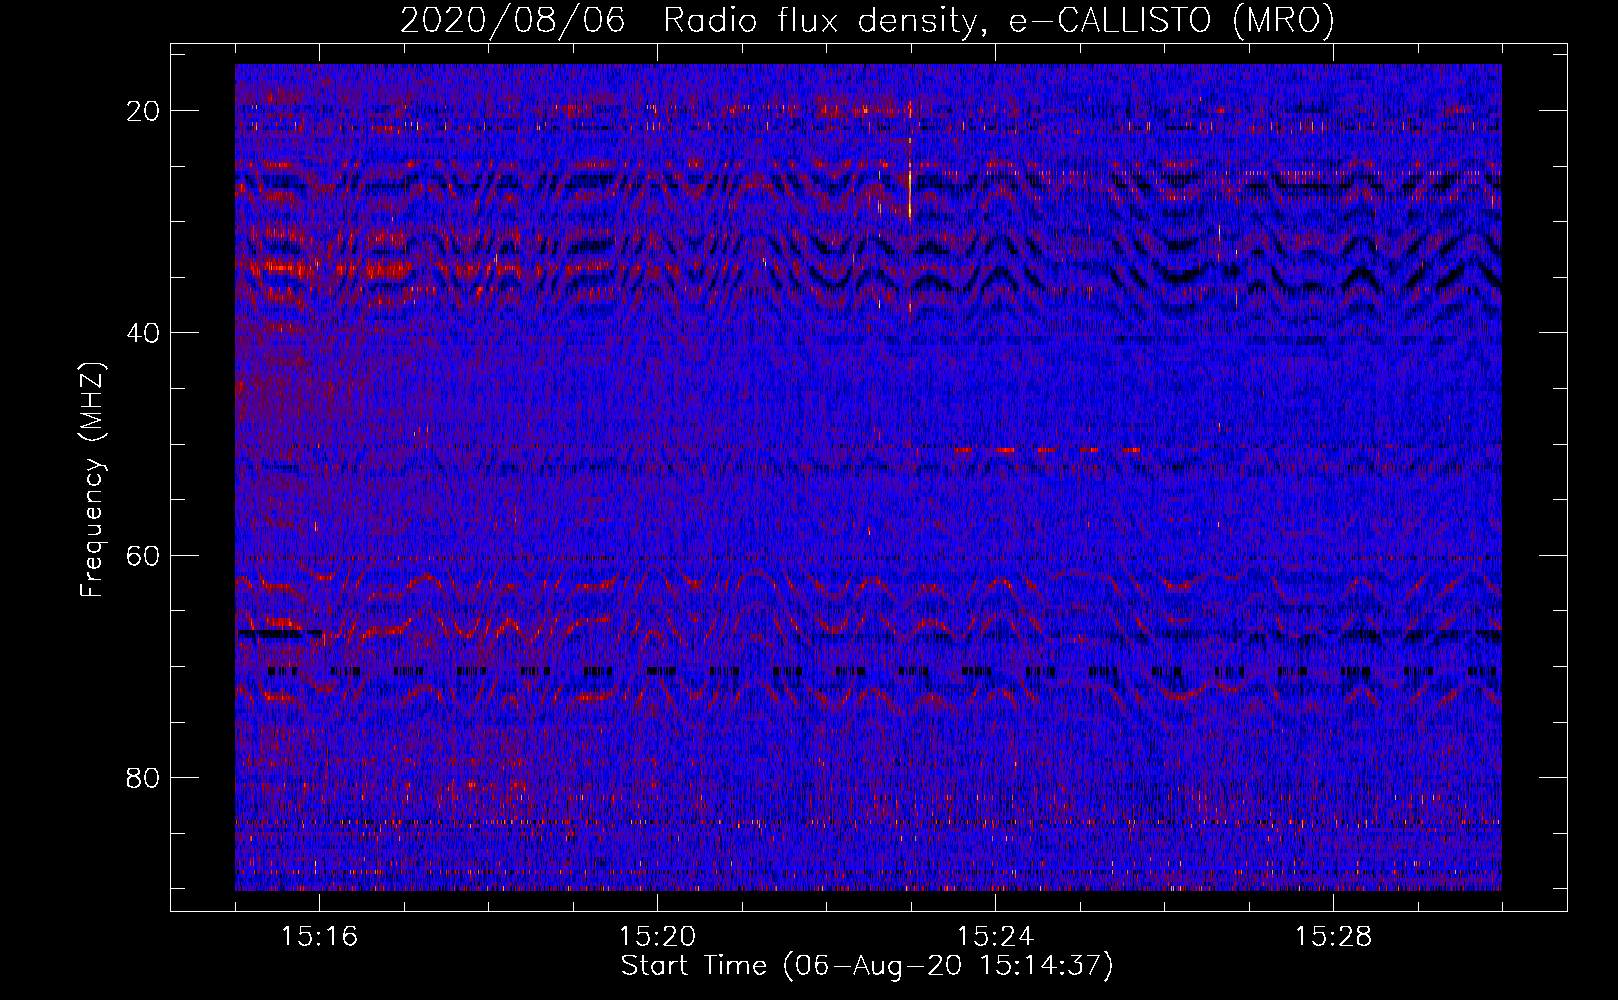Click the frequency tick label '60'
Screen dimensions: 1618x1000
(143, 555)
